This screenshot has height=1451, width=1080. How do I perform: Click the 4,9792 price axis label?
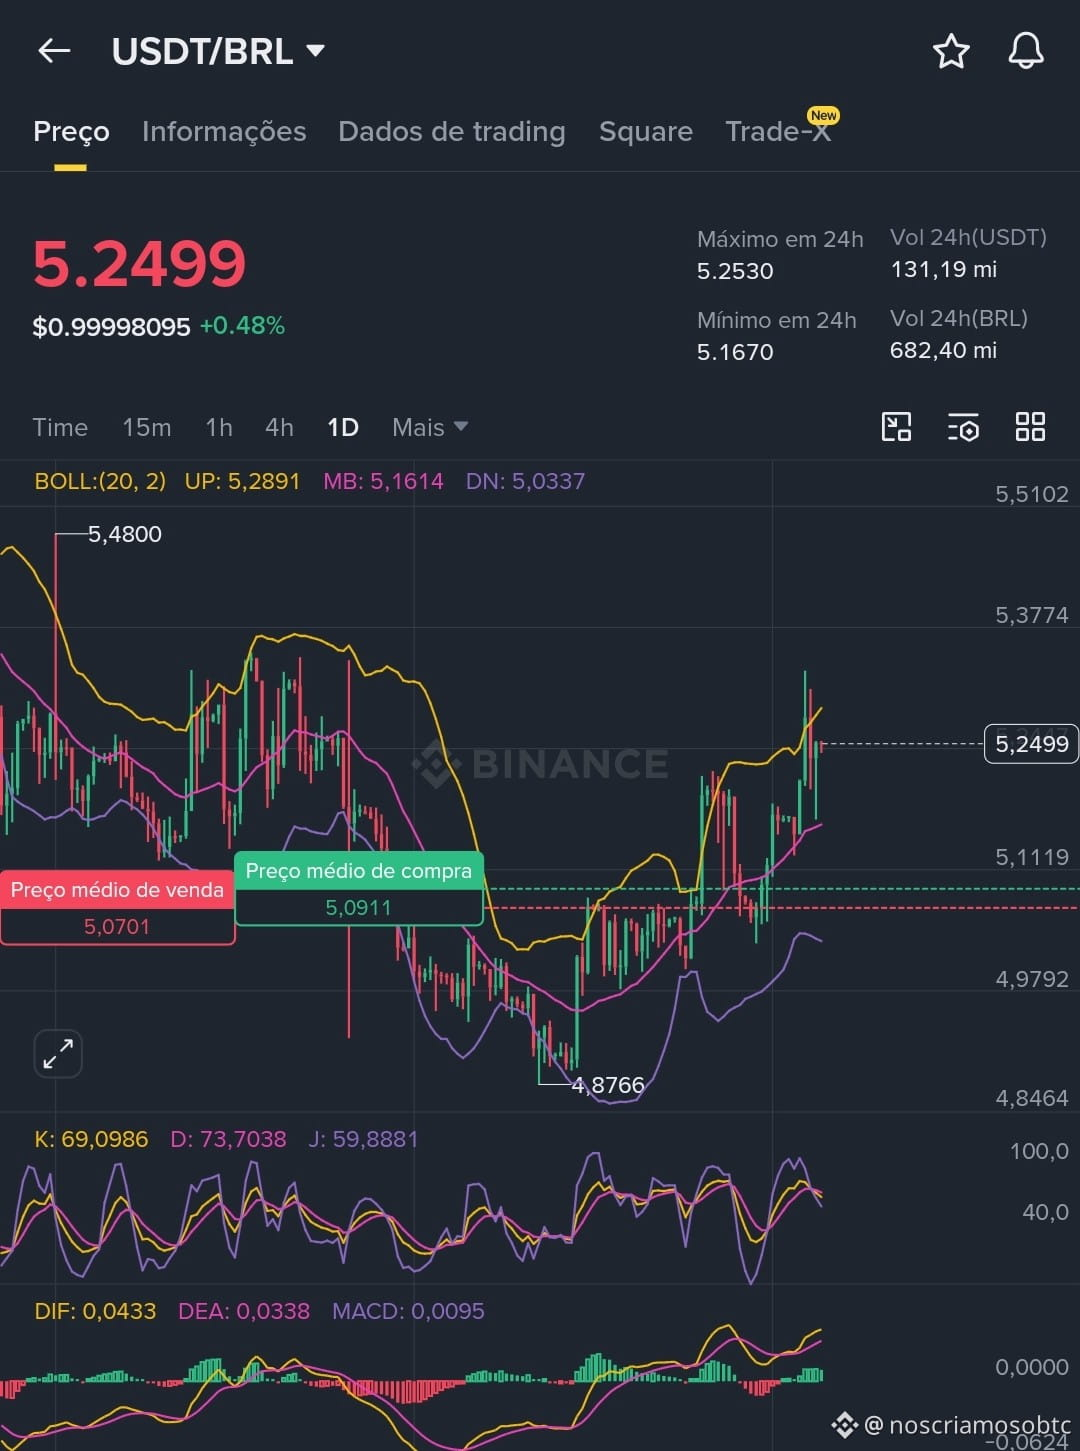tap(1031, 979)
